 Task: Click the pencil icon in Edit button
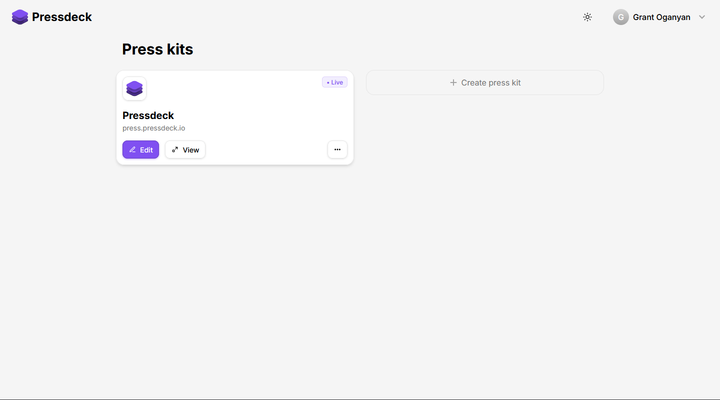[x=133, y=150]
